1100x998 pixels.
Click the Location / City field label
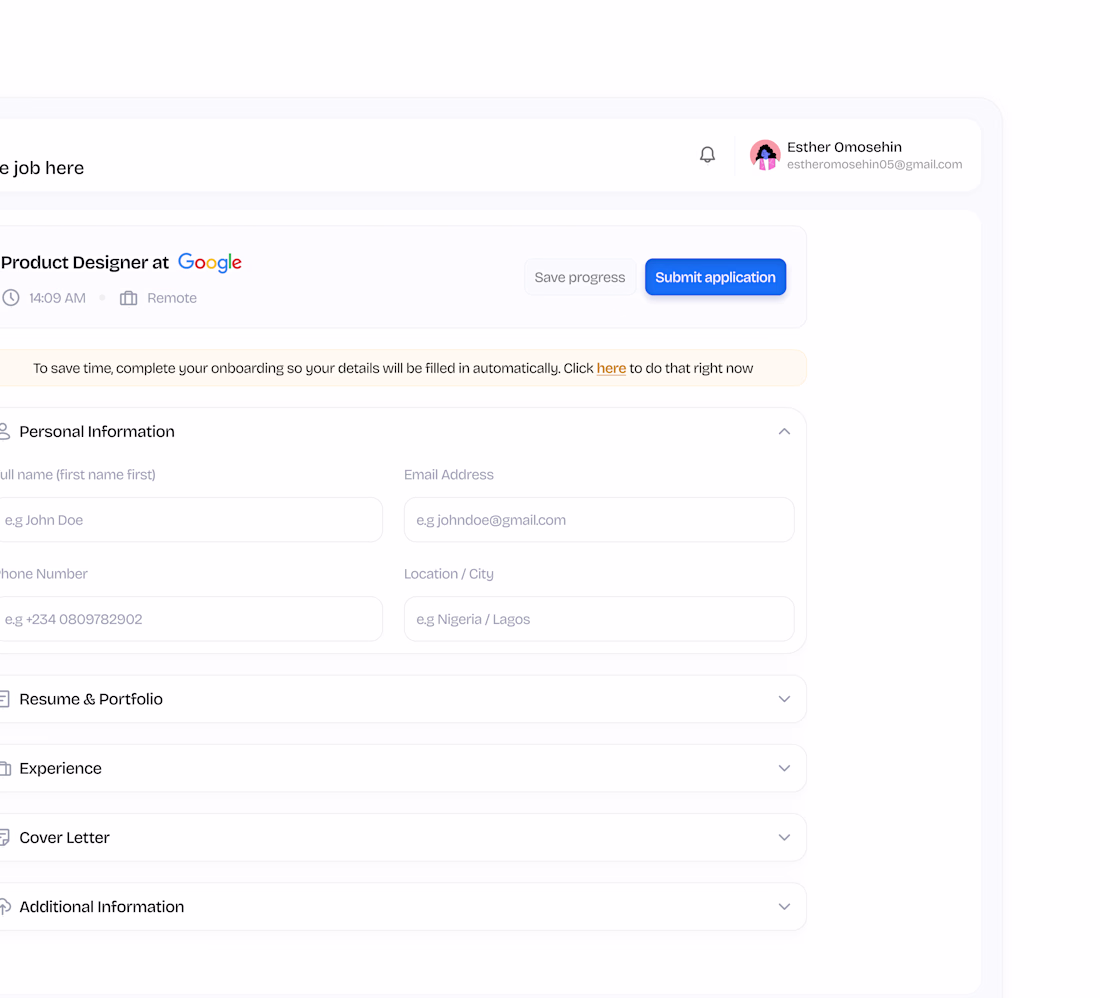(x=449, y=574)
